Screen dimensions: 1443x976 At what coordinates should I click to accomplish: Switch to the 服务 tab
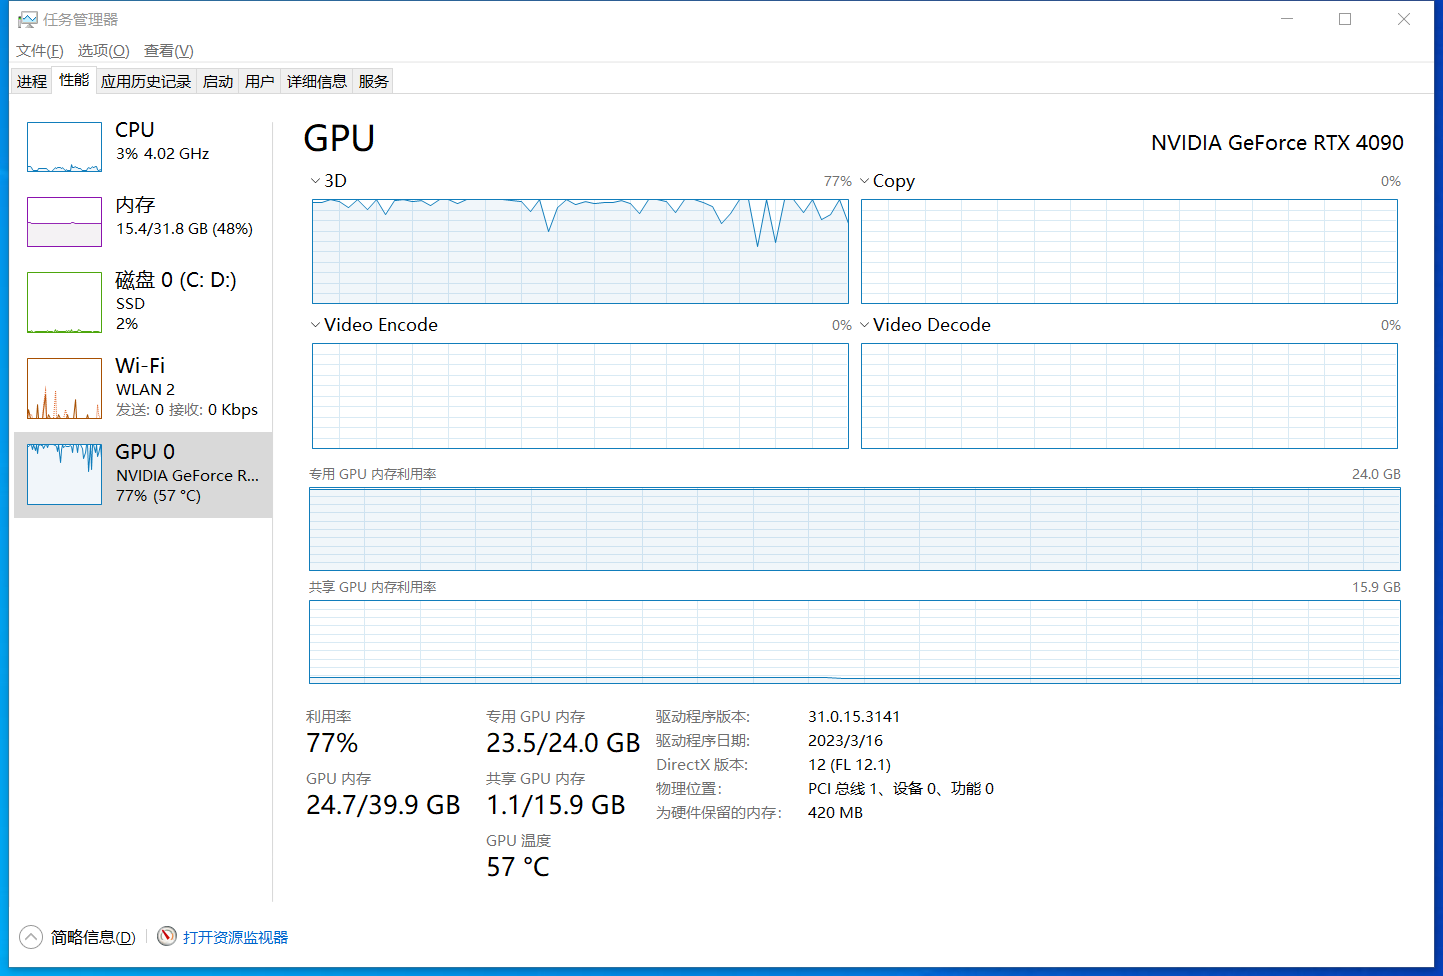pos(374,81)
